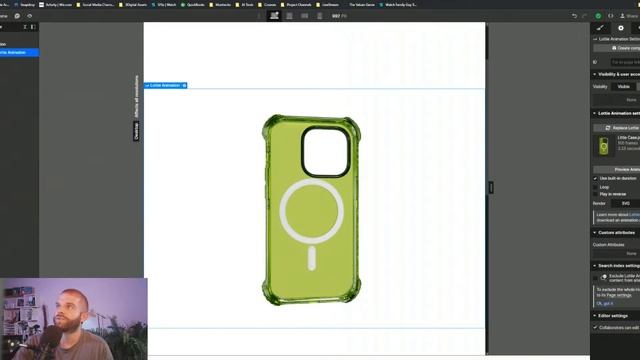Click the OK, got it link
This screenshot has height=360, width=640.
point(604,304)
